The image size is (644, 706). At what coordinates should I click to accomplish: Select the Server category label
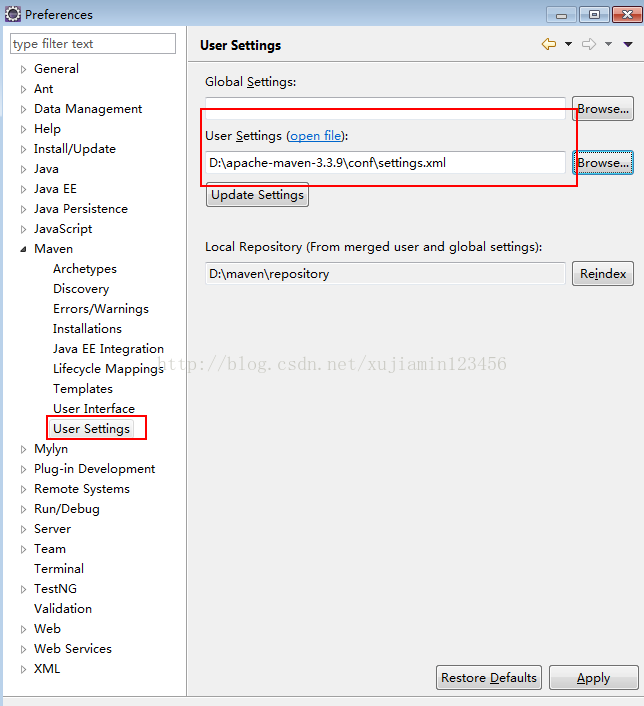coord(52,529)
